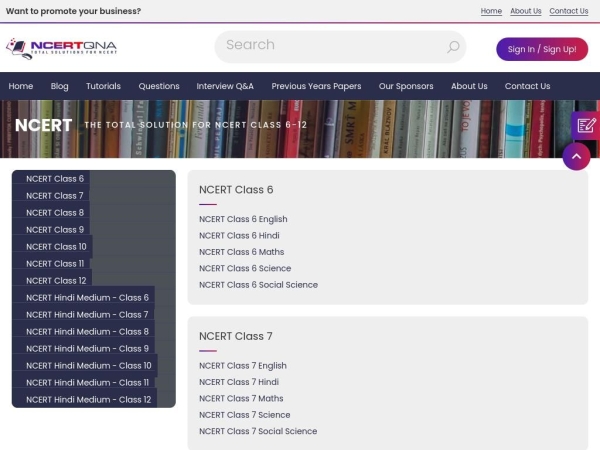Viewport: 600px width, 450px height.
Task: Select NCERT Class 6 in sidebar
Action: pos(55,179)
